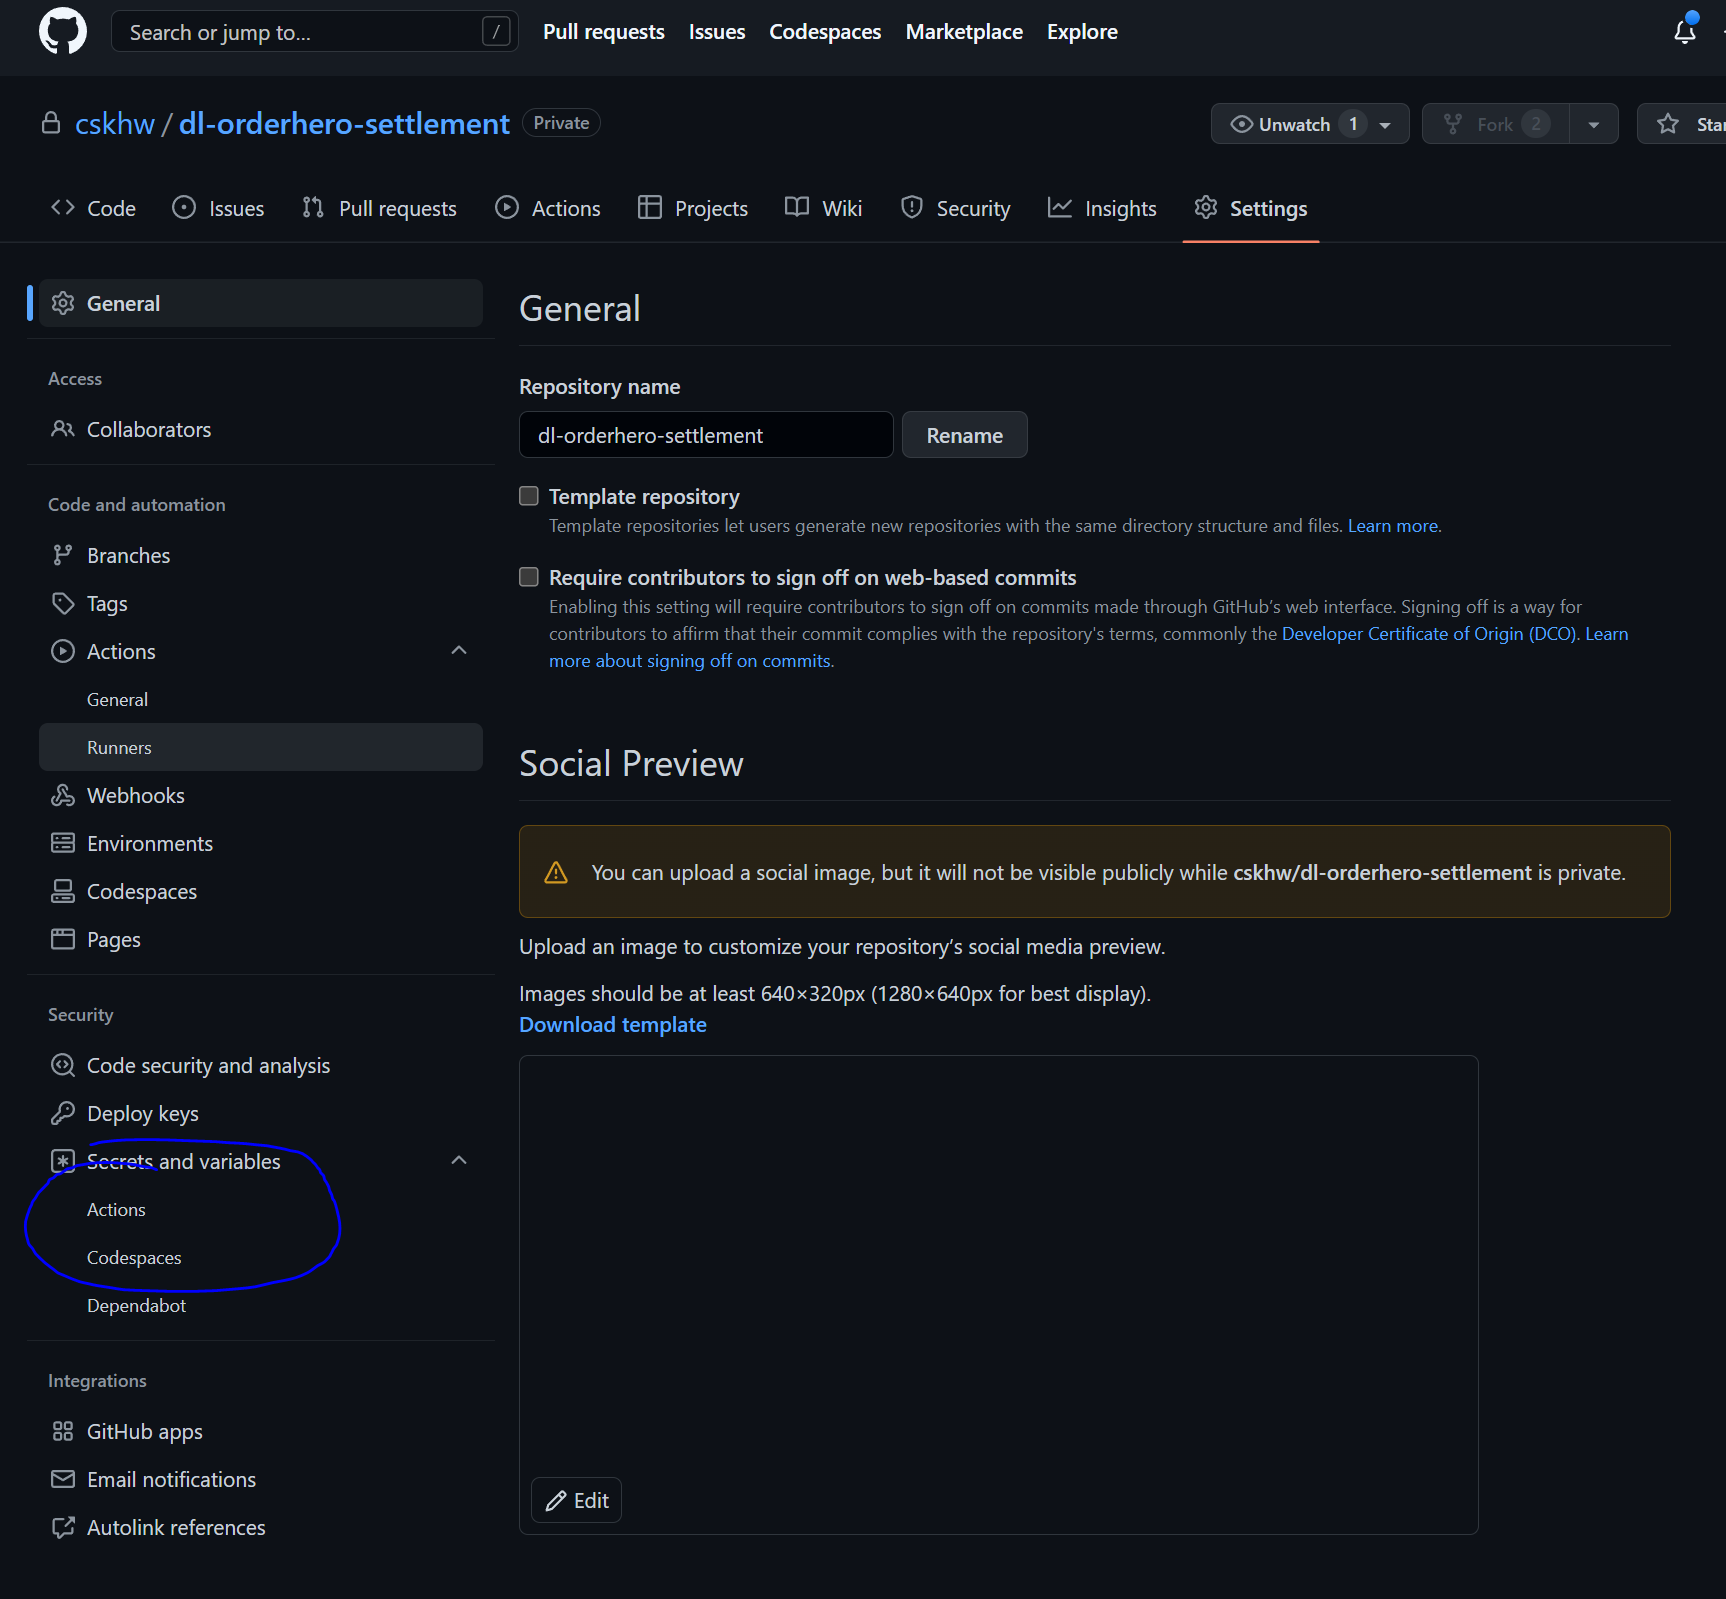This screenshot has height=1599, width=1726.
Task: Open the Unwatch dropdown arrow
Action: [x=1386, y=124]
